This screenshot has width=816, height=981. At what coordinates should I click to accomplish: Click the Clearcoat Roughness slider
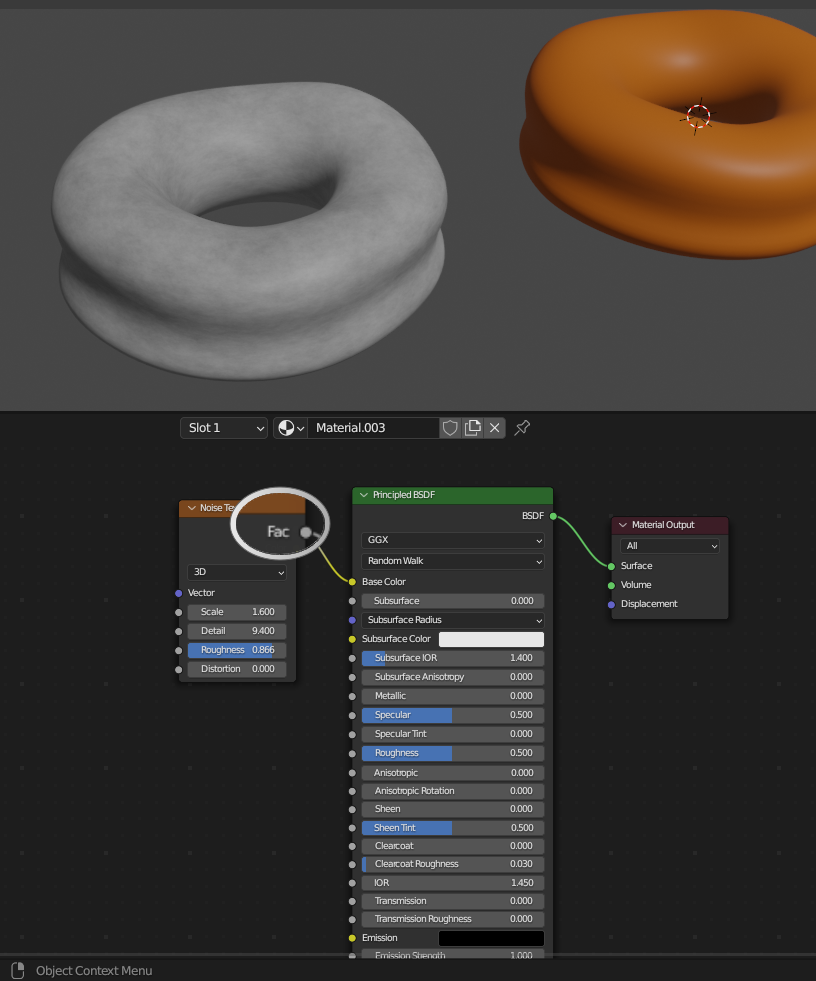[452, 864]
